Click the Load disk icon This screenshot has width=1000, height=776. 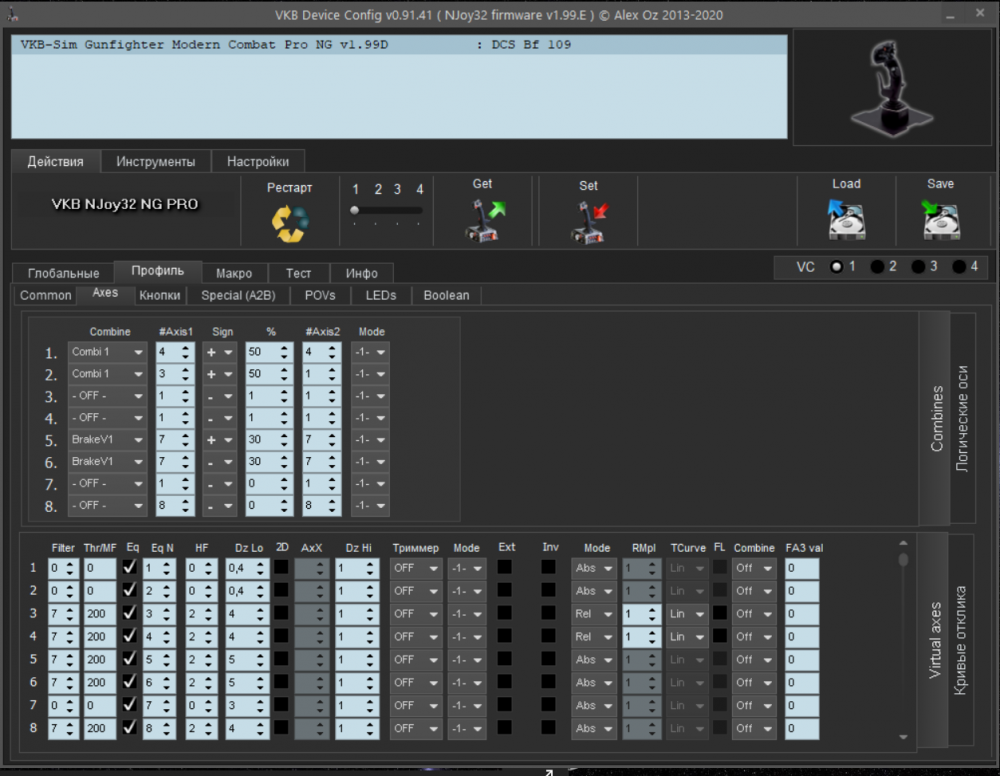(x=845, y=220)
